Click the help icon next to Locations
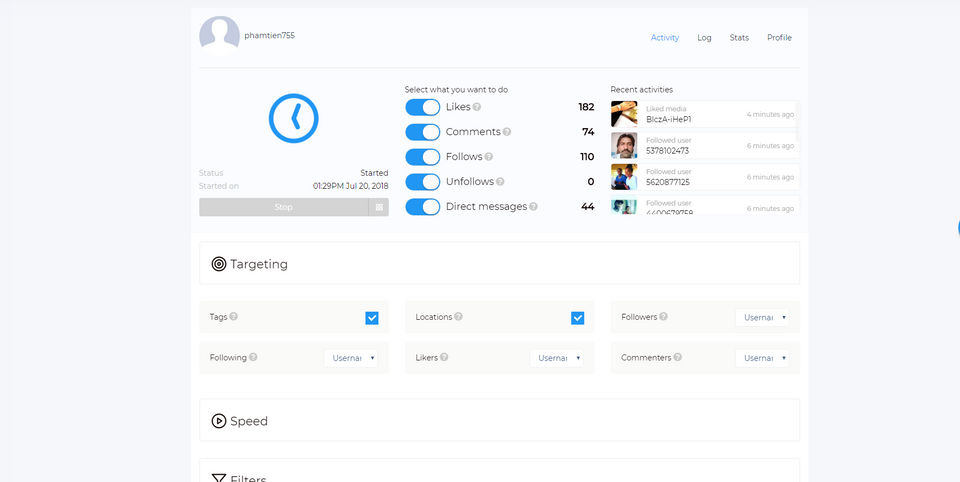The height and width of the screenshot is (482, 960). pos(459,317)
